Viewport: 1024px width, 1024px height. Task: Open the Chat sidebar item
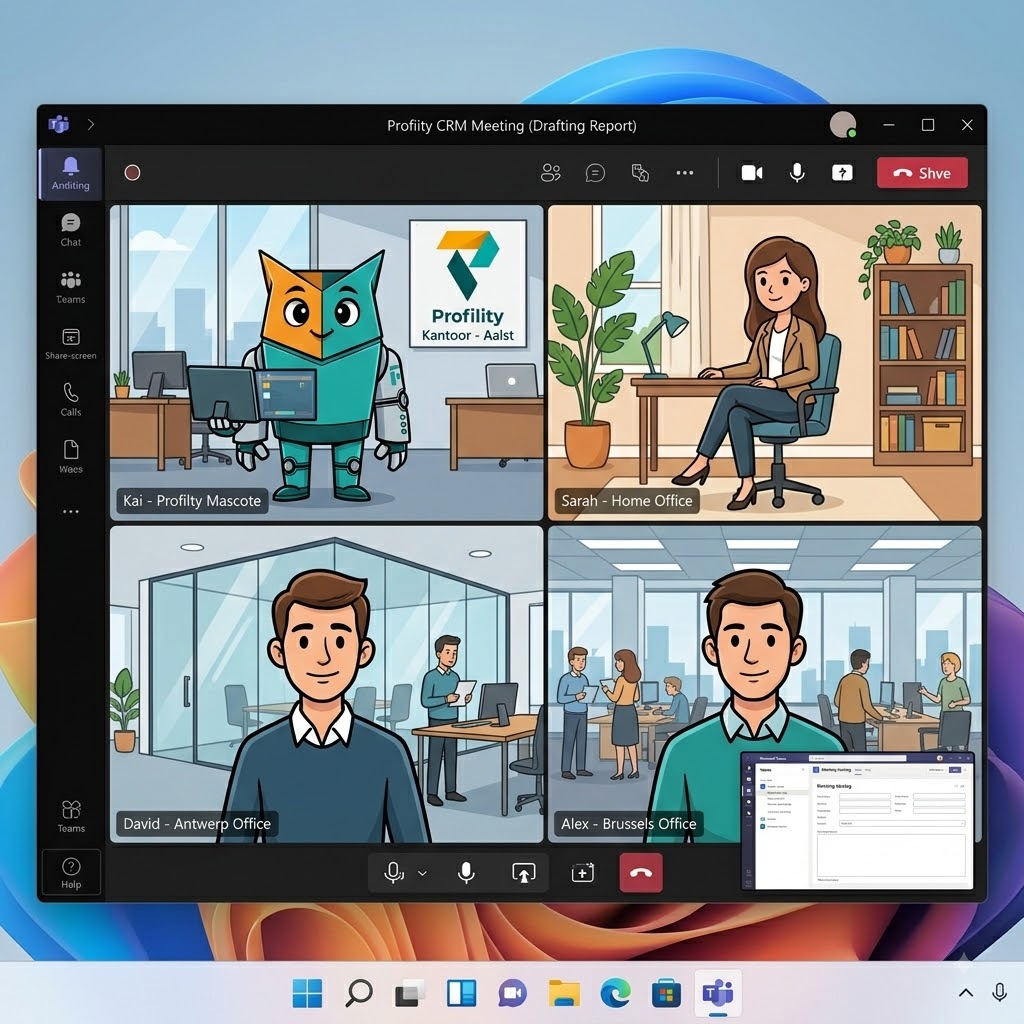pos(71,230)
